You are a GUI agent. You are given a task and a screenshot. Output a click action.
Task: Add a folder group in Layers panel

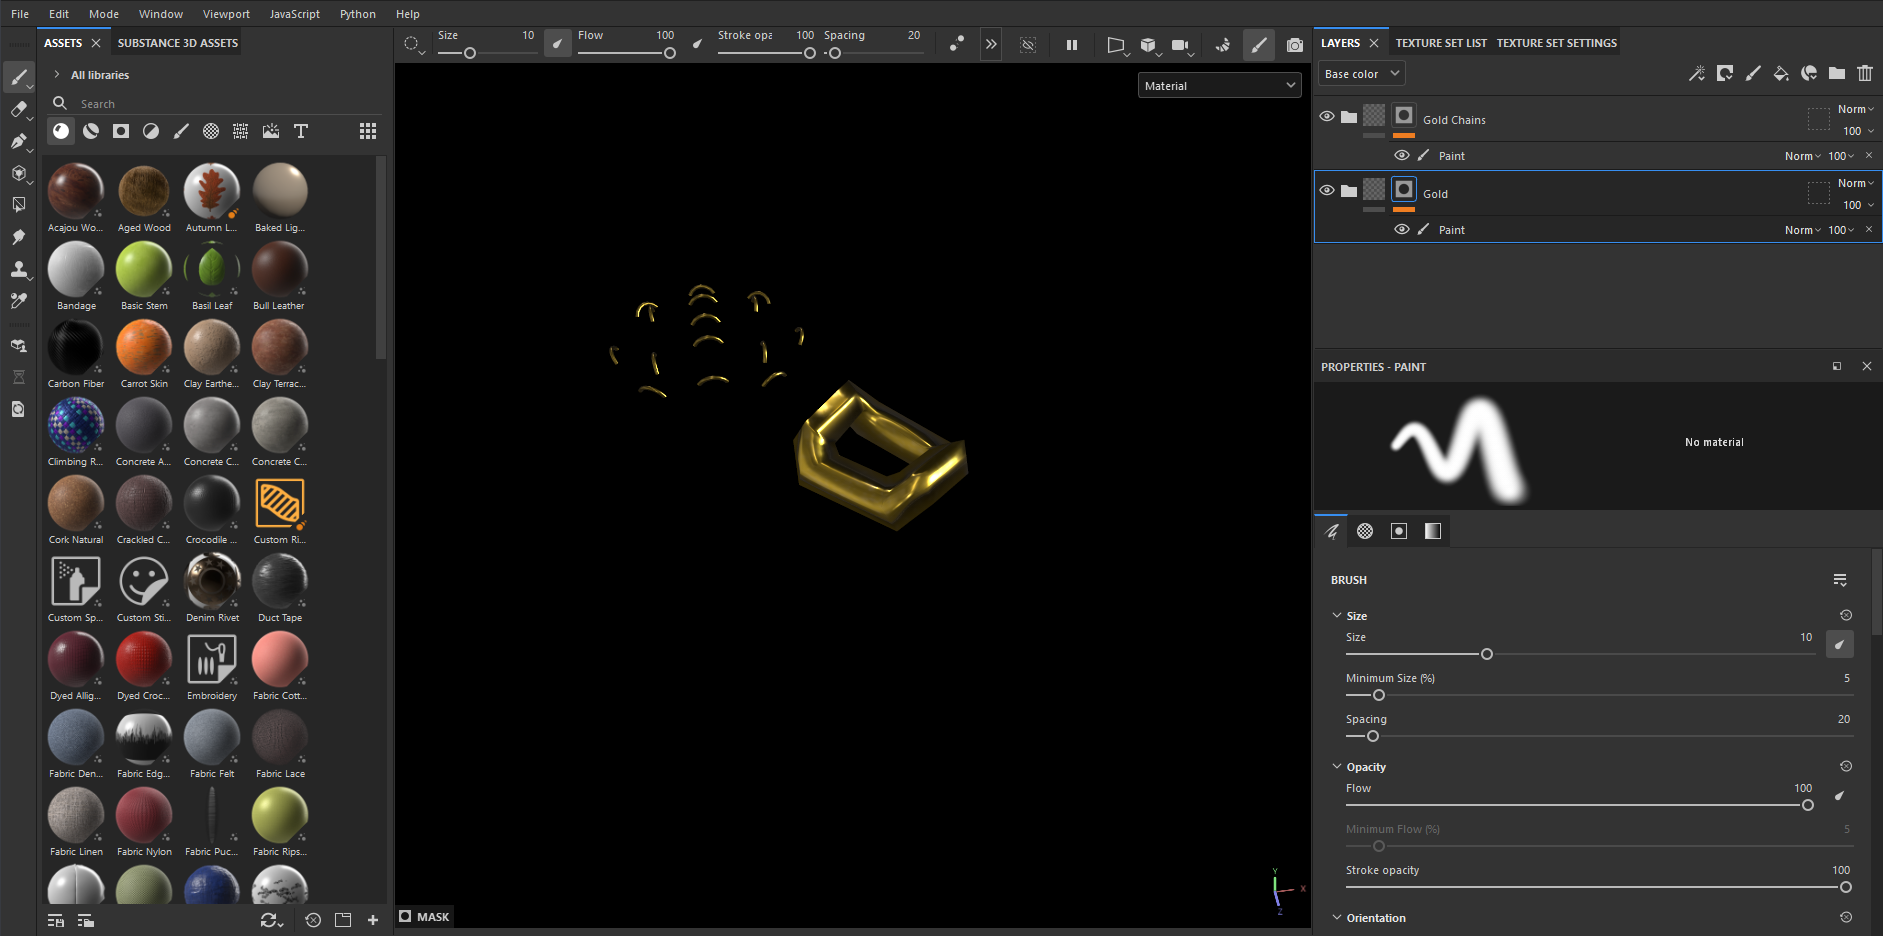click(x=1837, y=73)
